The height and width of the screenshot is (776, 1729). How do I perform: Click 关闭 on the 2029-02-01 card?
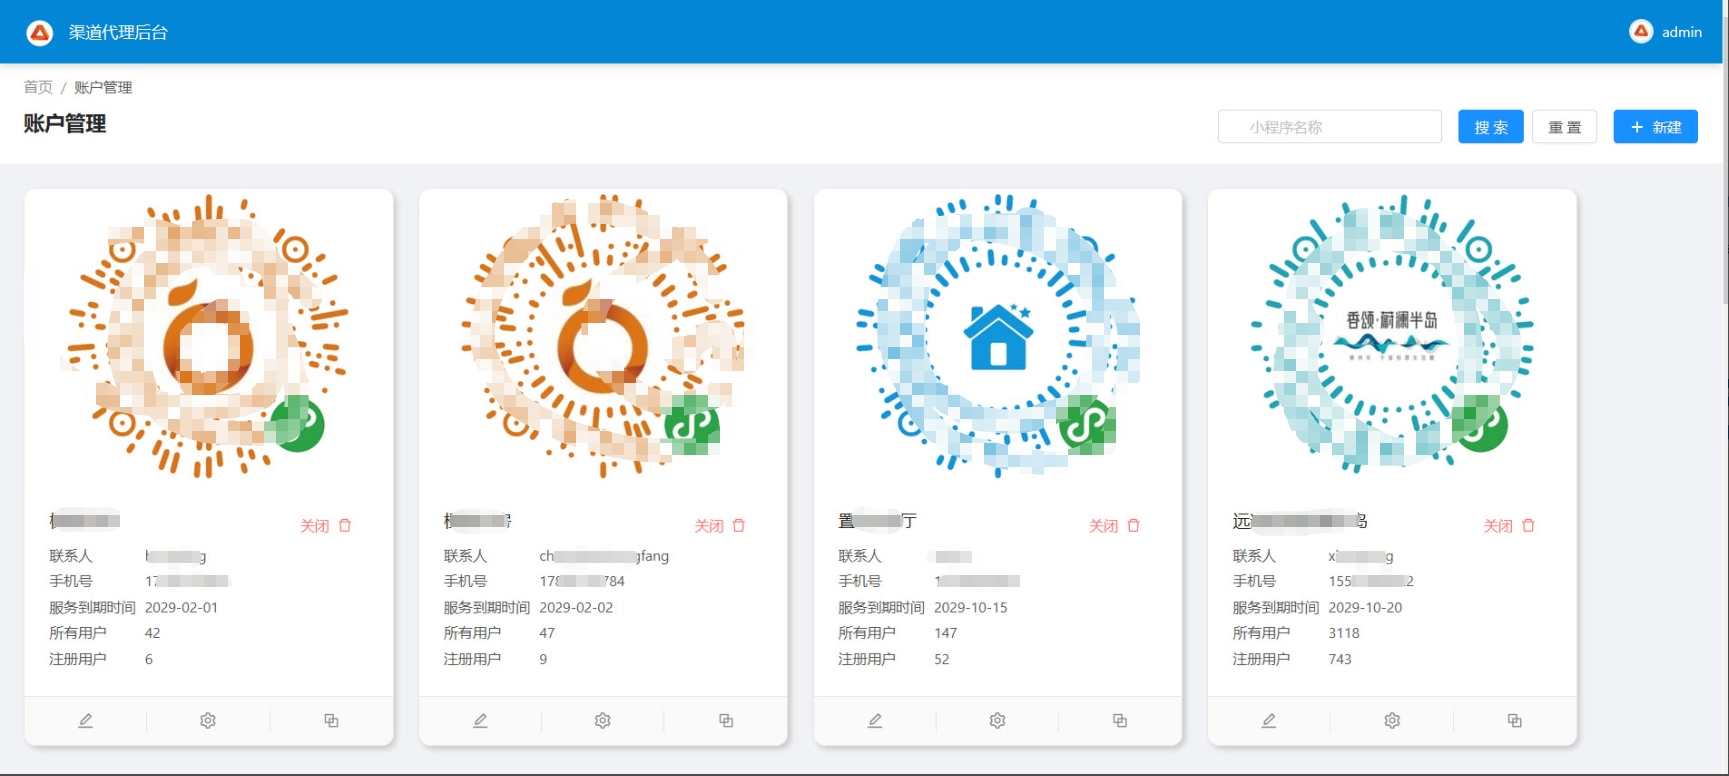coord(314,526)
